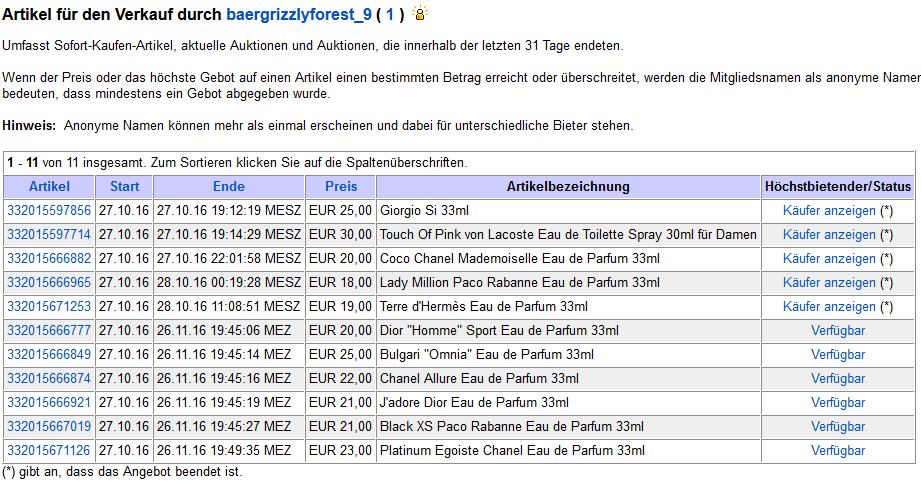The image size is (921, 486).
Task: Select title text Giorgio Si 33ml
Action: (x=424, y=211)
